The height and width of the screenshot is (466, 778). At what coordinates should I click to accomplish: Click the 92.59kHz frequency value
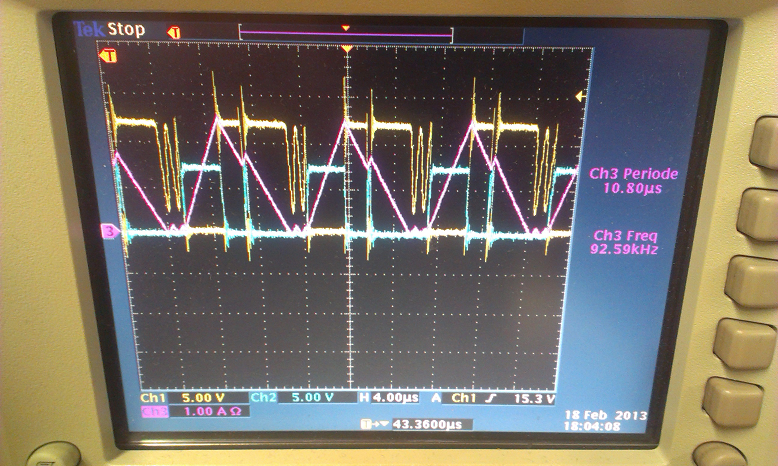(624, 249)
